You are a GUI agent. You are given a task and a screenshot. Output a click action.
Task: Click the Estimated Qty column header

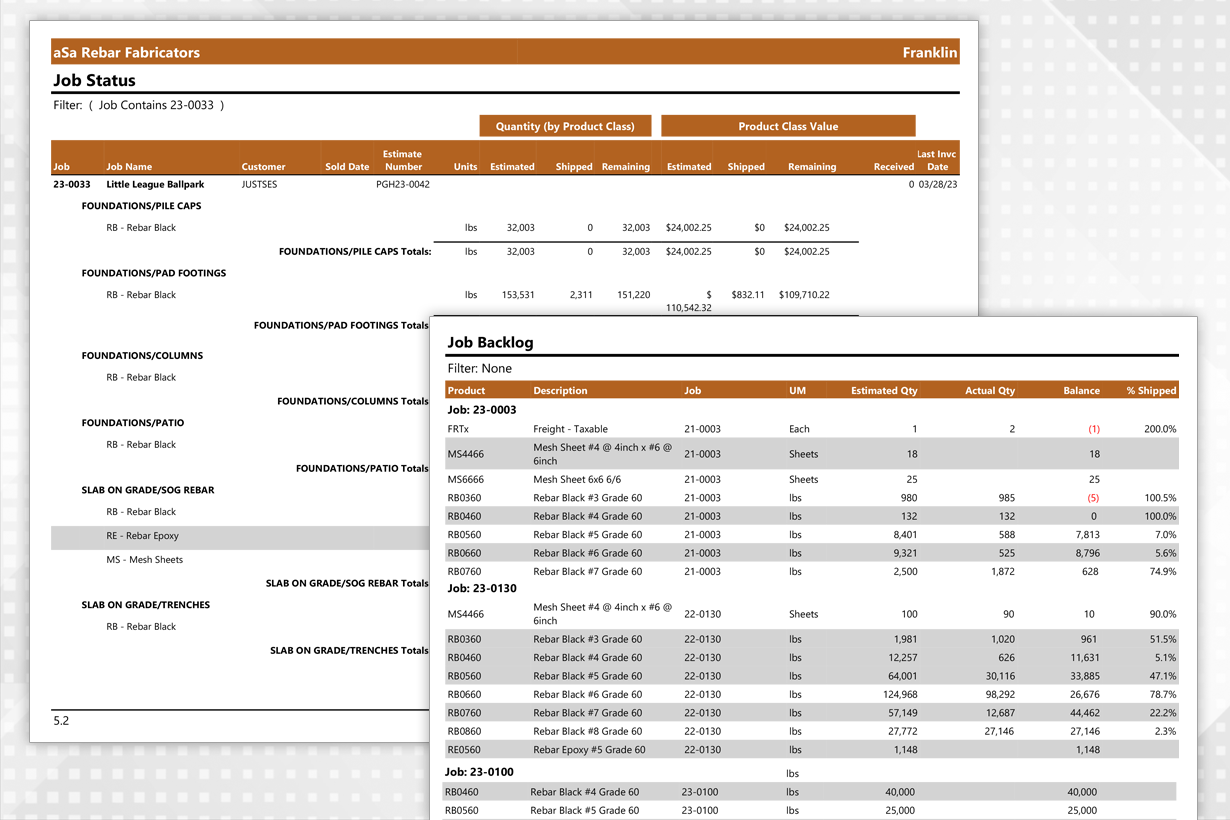click(883, 390)
